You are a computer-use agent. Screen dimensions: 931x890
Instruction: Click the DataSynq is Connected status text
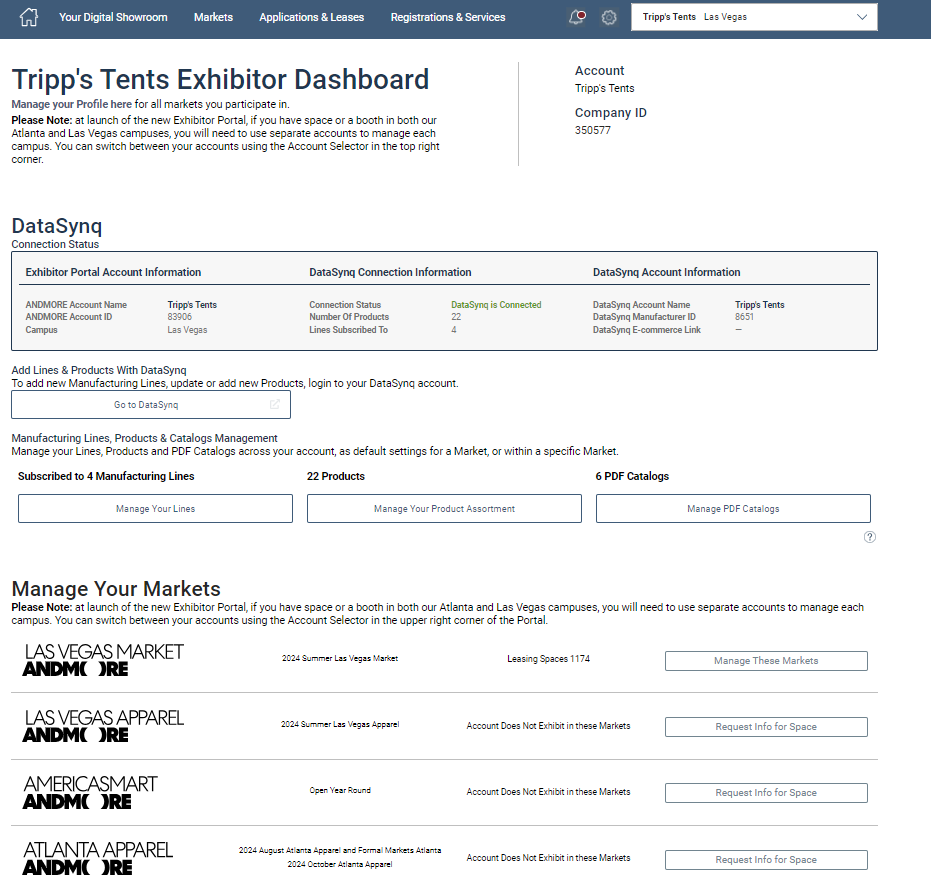pyautogui.click(x=496, y=305)
